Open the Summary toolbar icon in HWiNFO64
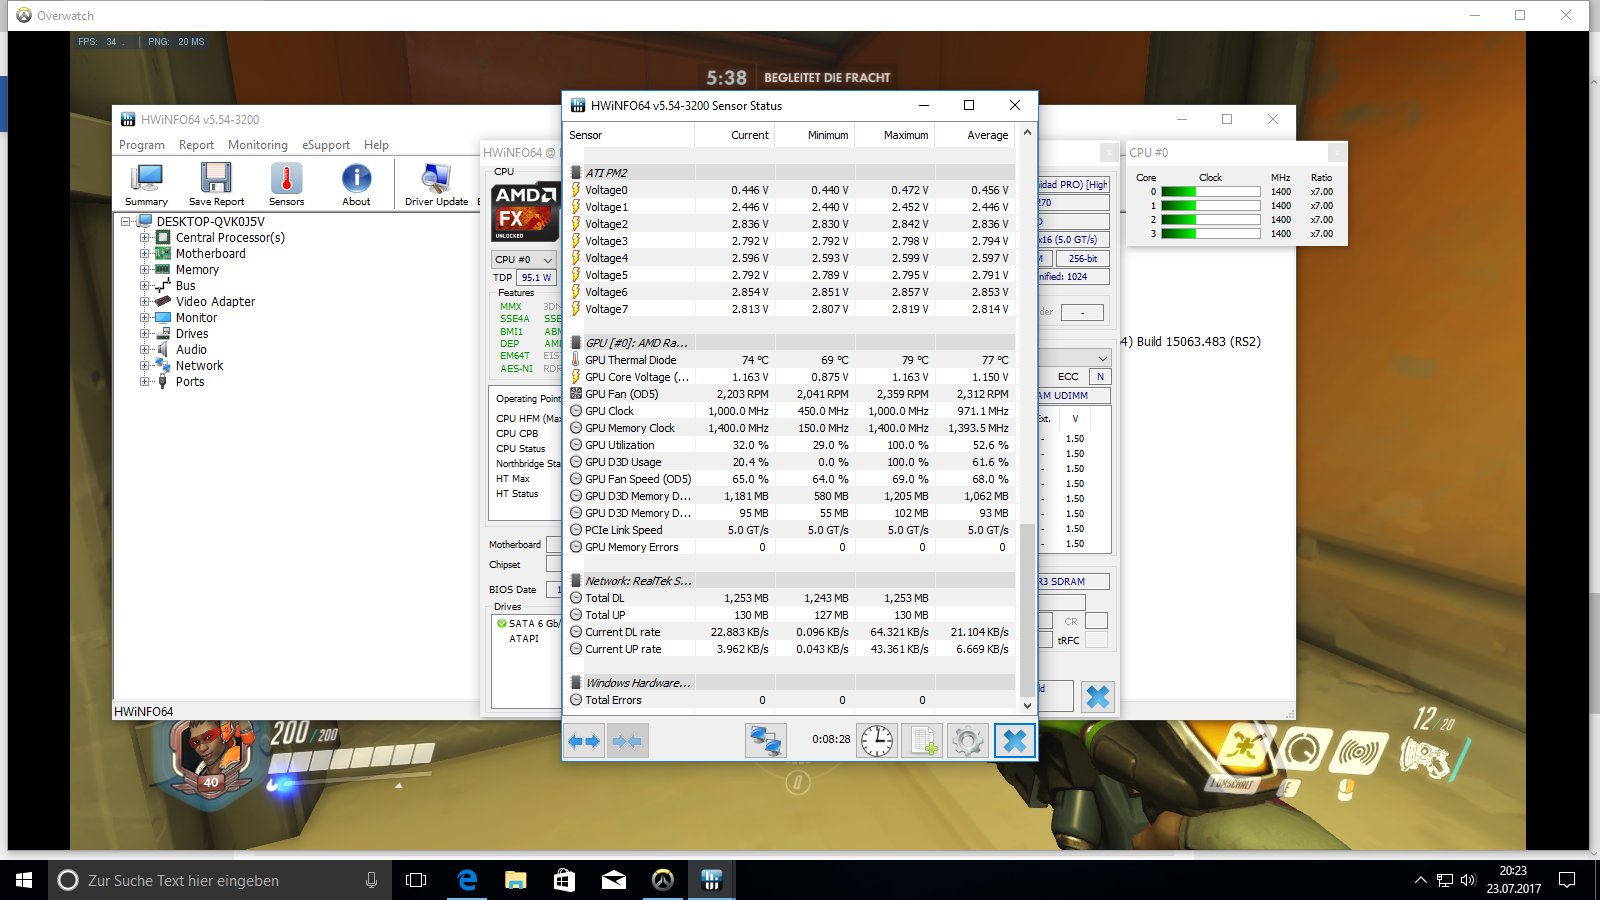1600x900 pixels. tap(146, 184)
